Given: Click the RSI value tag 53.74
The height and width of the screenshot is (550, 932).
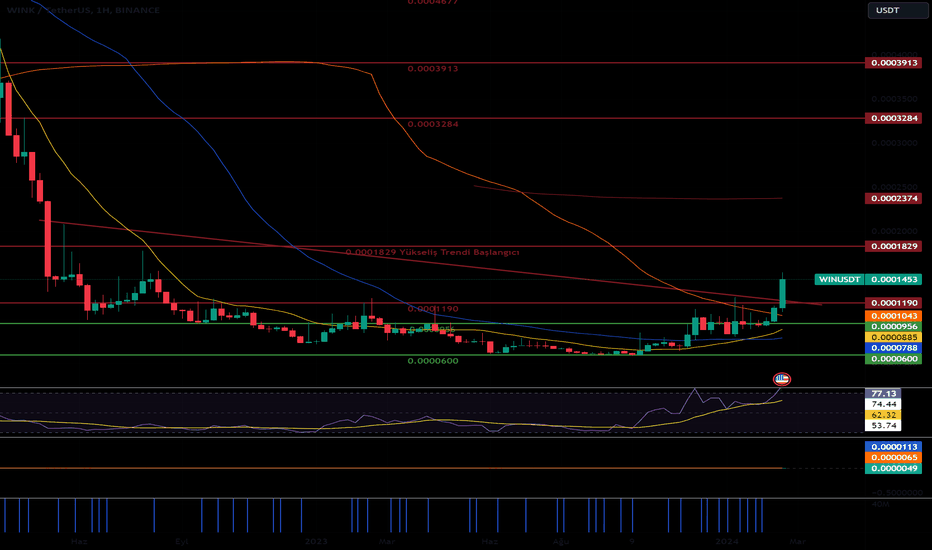Looking at the screenshot, I should (x=883, y=426).
